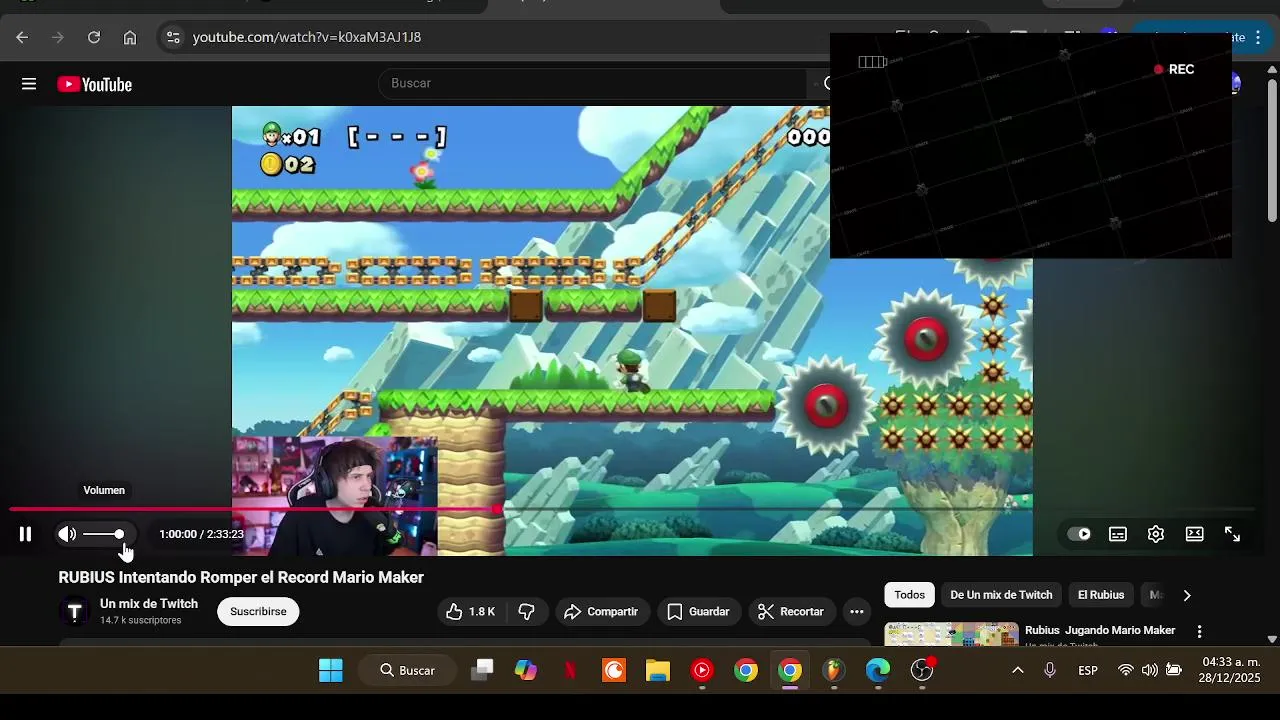The width and height of the screenshot is (1280, 720).
Task: View site information icon in address bar
Action: click(173, 37)
